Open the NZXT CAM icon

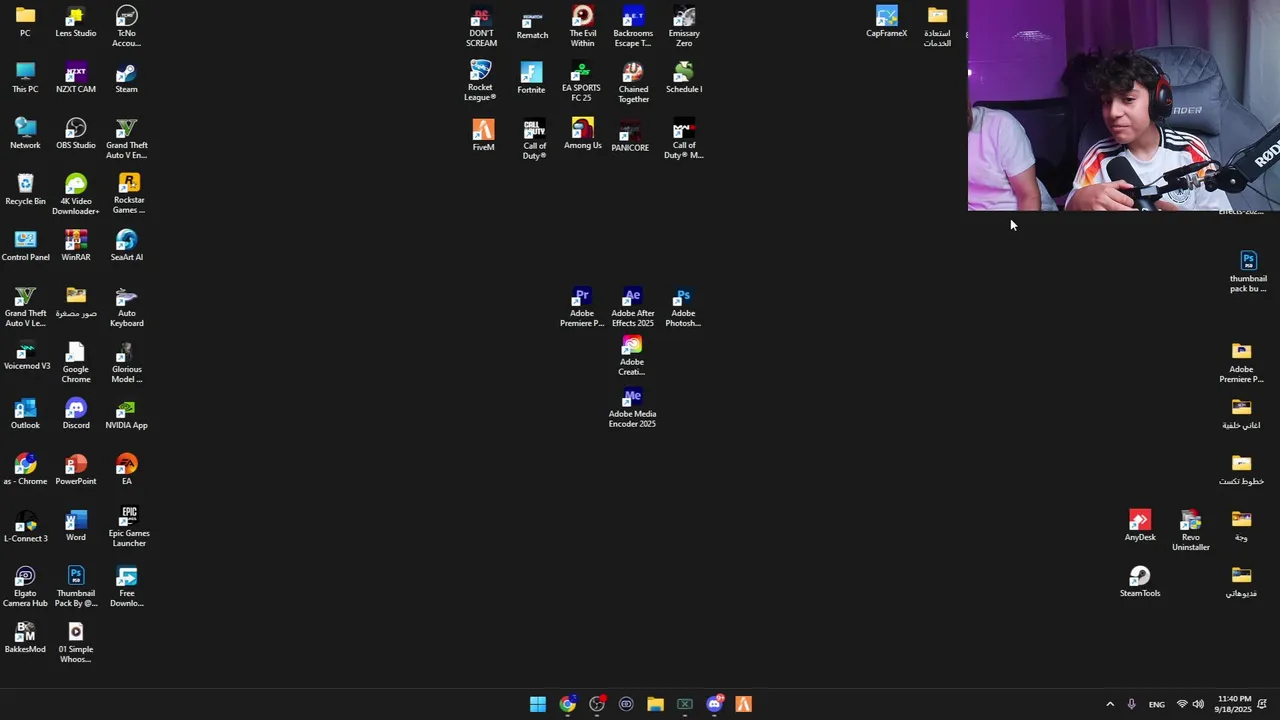click(76, 78)
